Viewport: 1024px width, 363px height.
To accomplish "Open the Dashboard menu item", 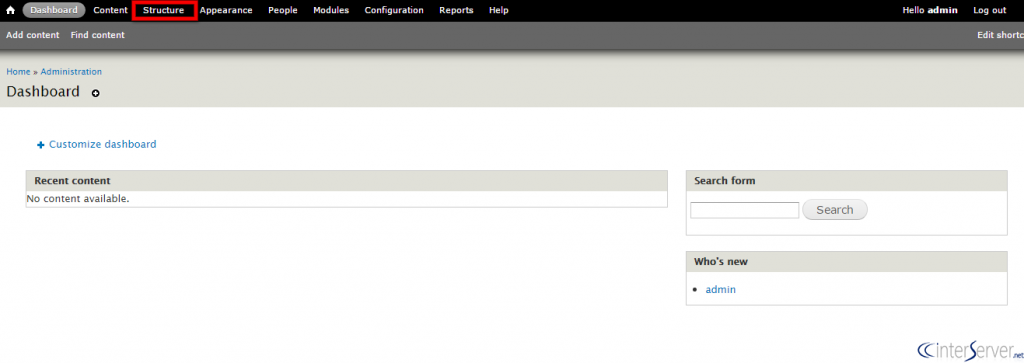I will (54, 10).
